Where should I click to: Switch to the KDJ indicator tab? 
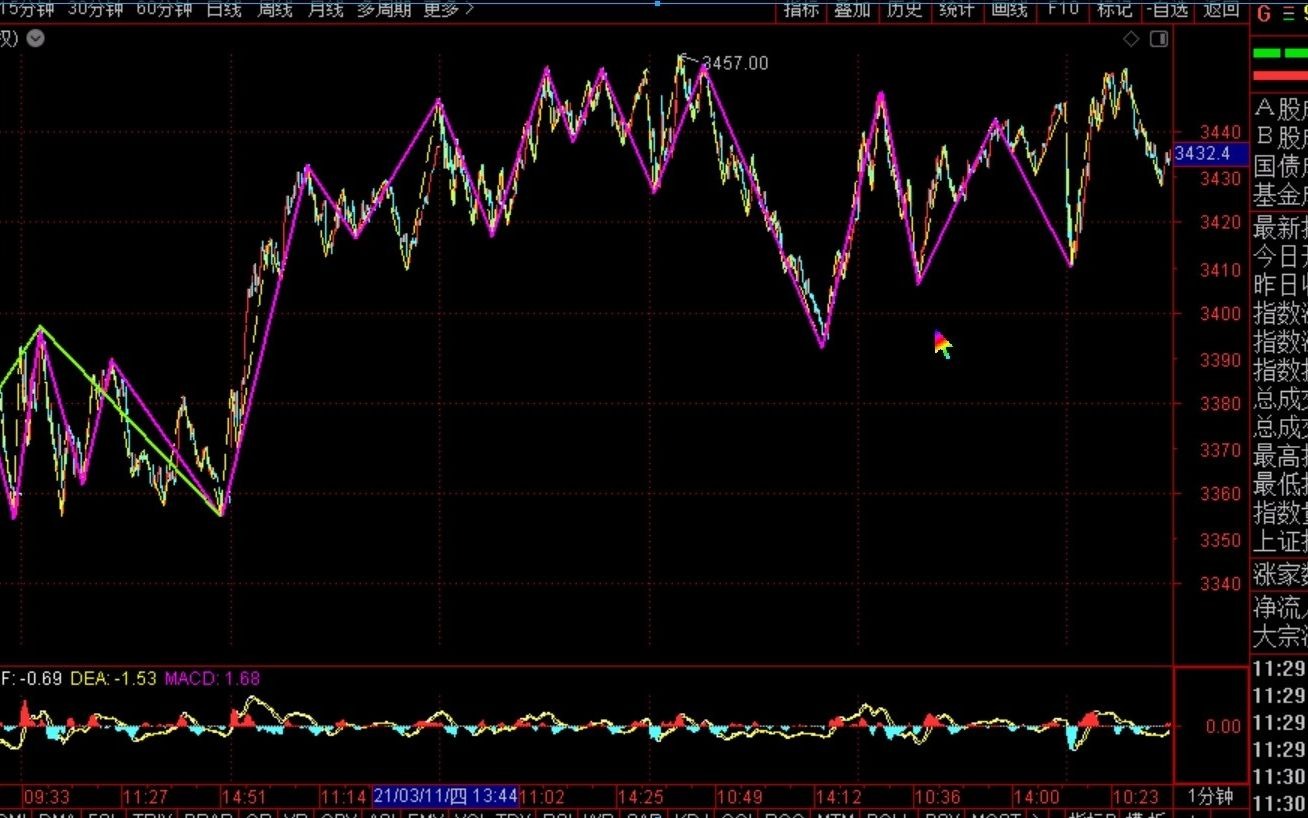(693, 816)
